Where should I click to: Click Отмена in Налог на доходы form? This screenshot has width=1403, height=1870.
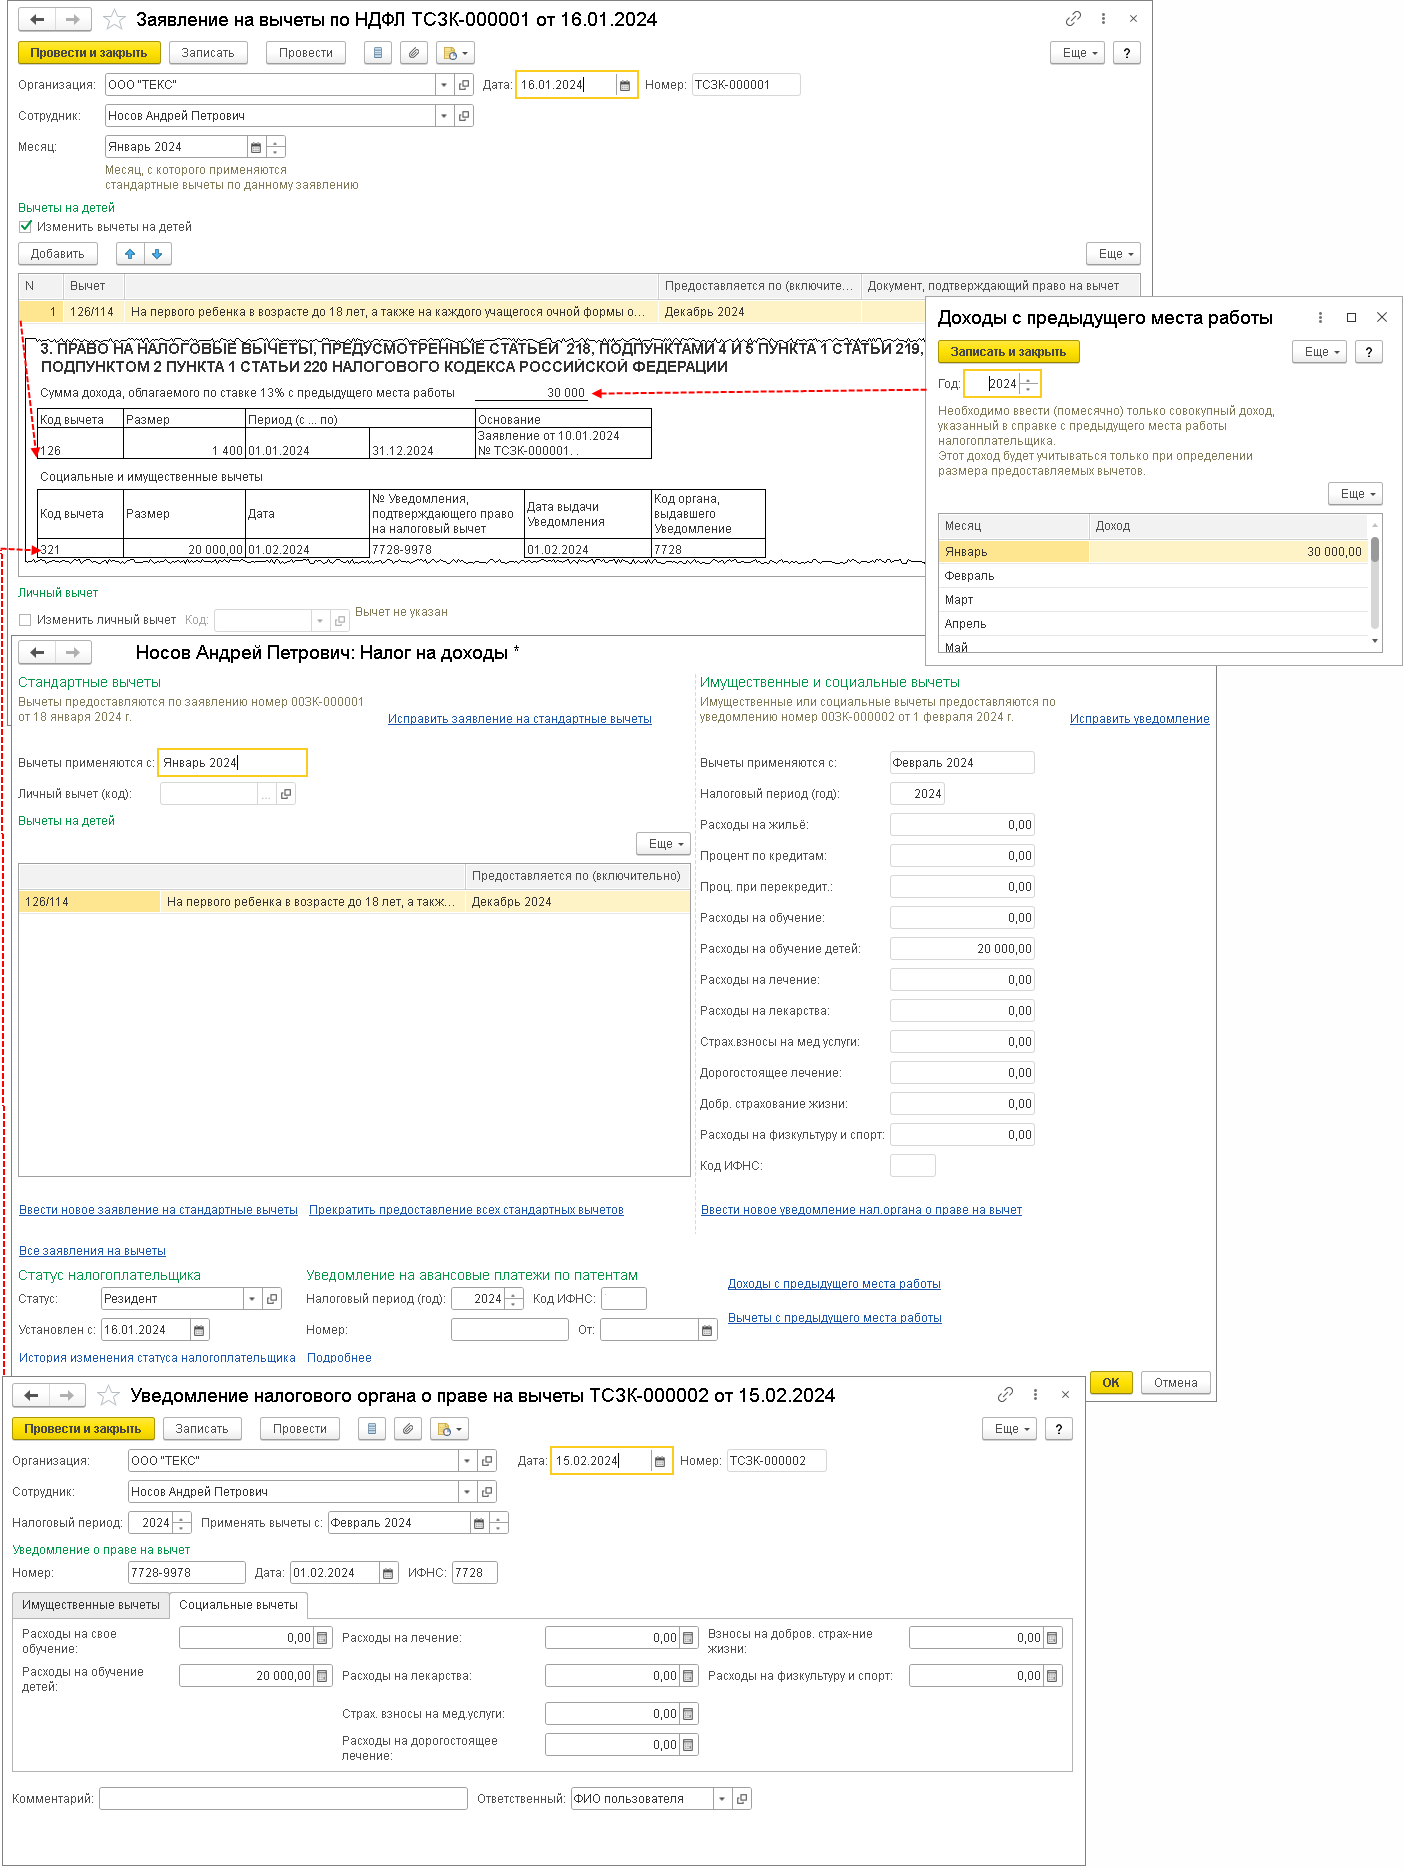click(x=1175, y=1383)
